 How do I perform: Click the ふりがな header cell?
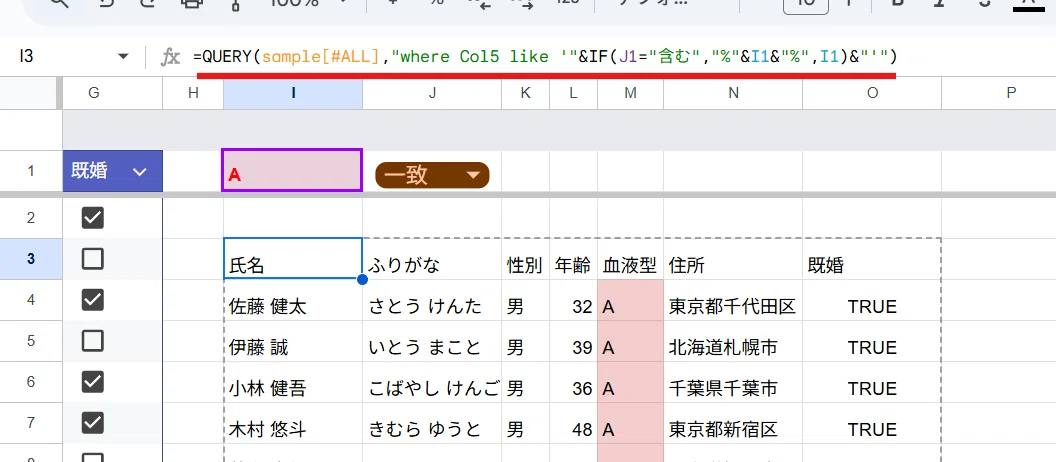tap(432, 259)
